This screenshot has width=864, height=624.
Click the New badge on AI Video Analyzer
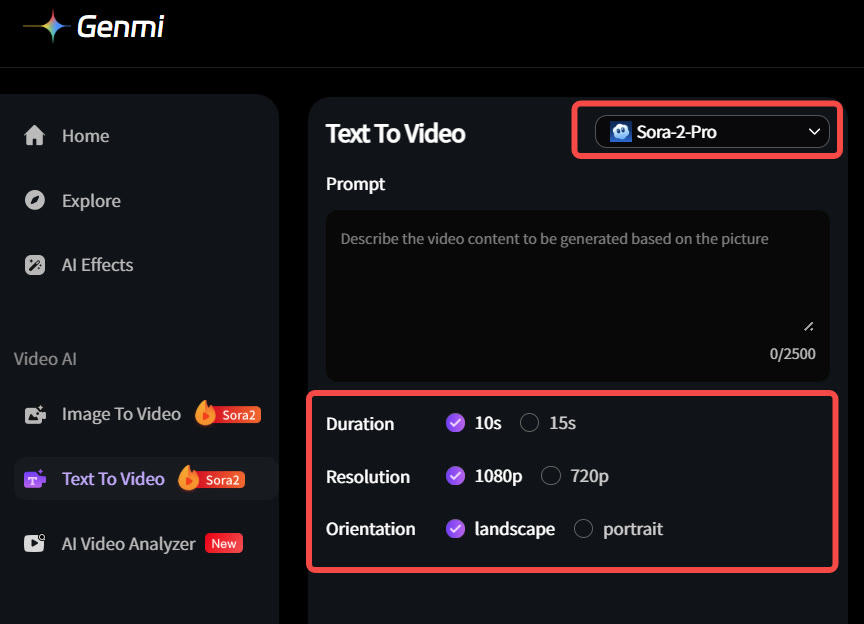click(224, 542)
